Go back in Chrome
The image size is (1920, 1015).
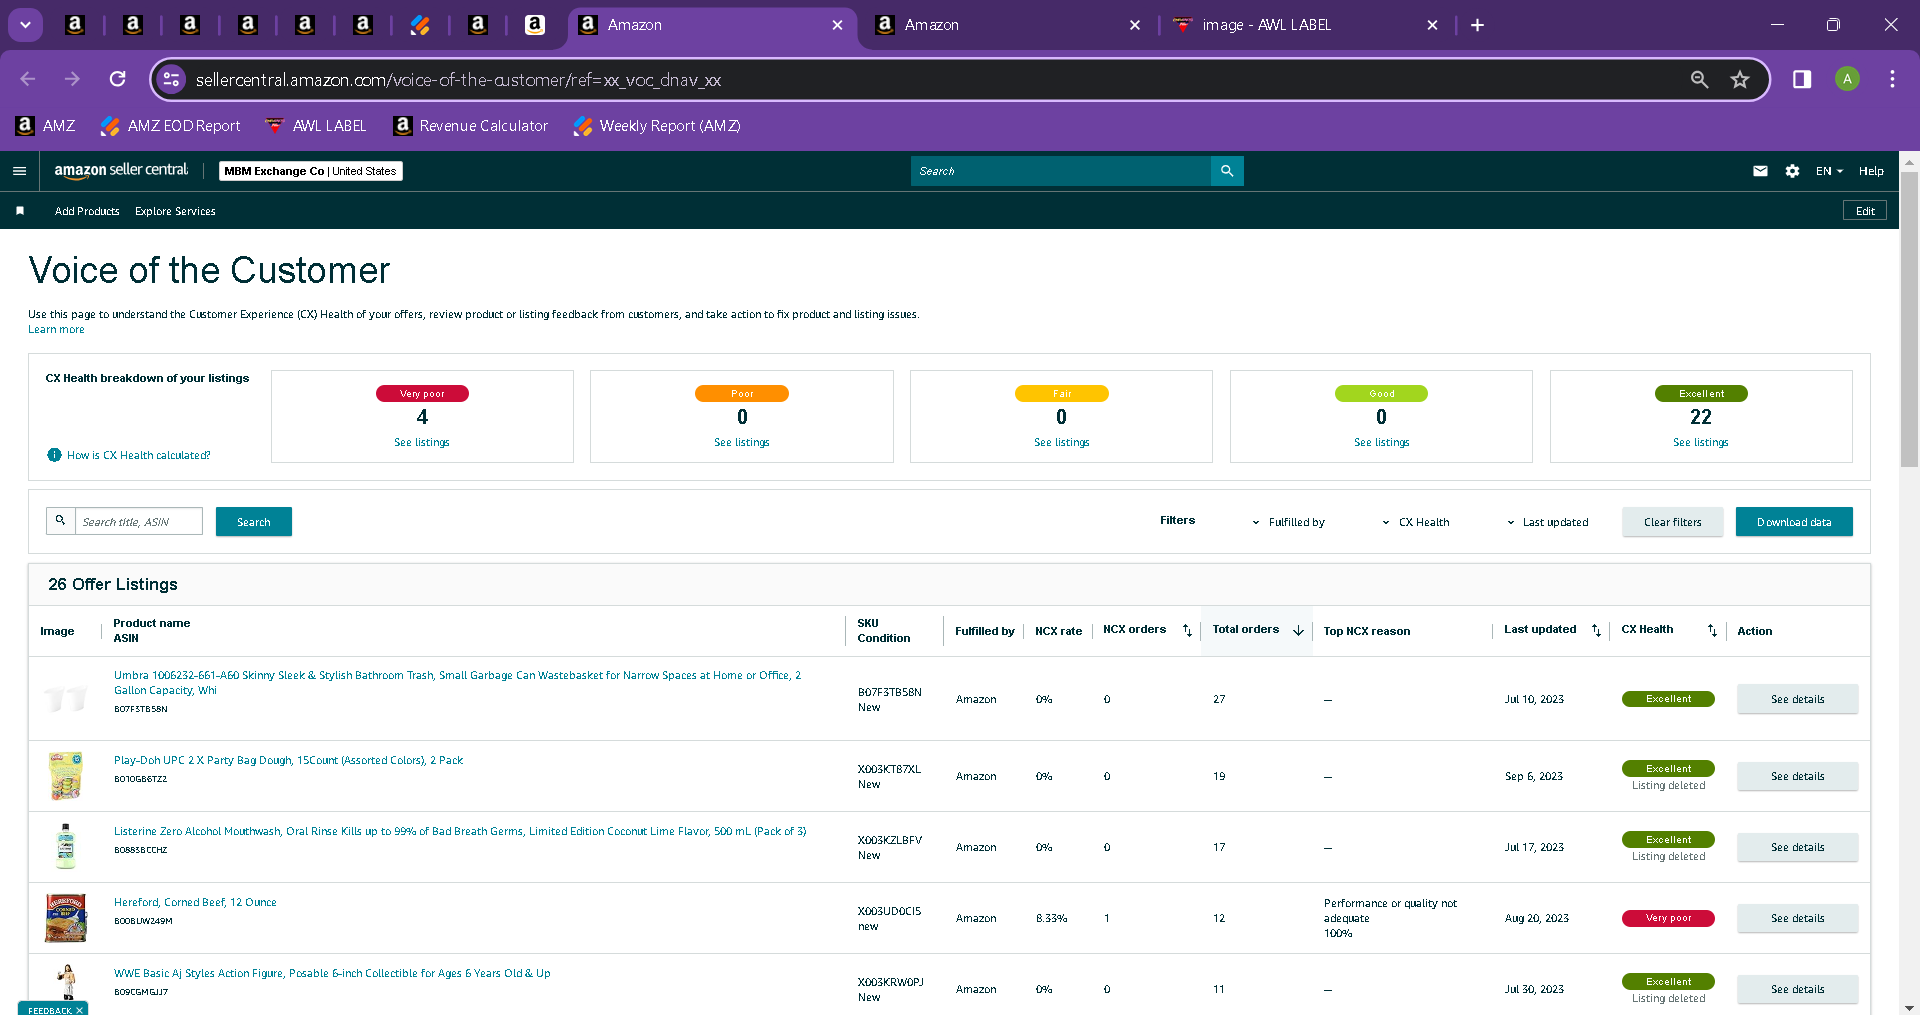tap(28, 79)
